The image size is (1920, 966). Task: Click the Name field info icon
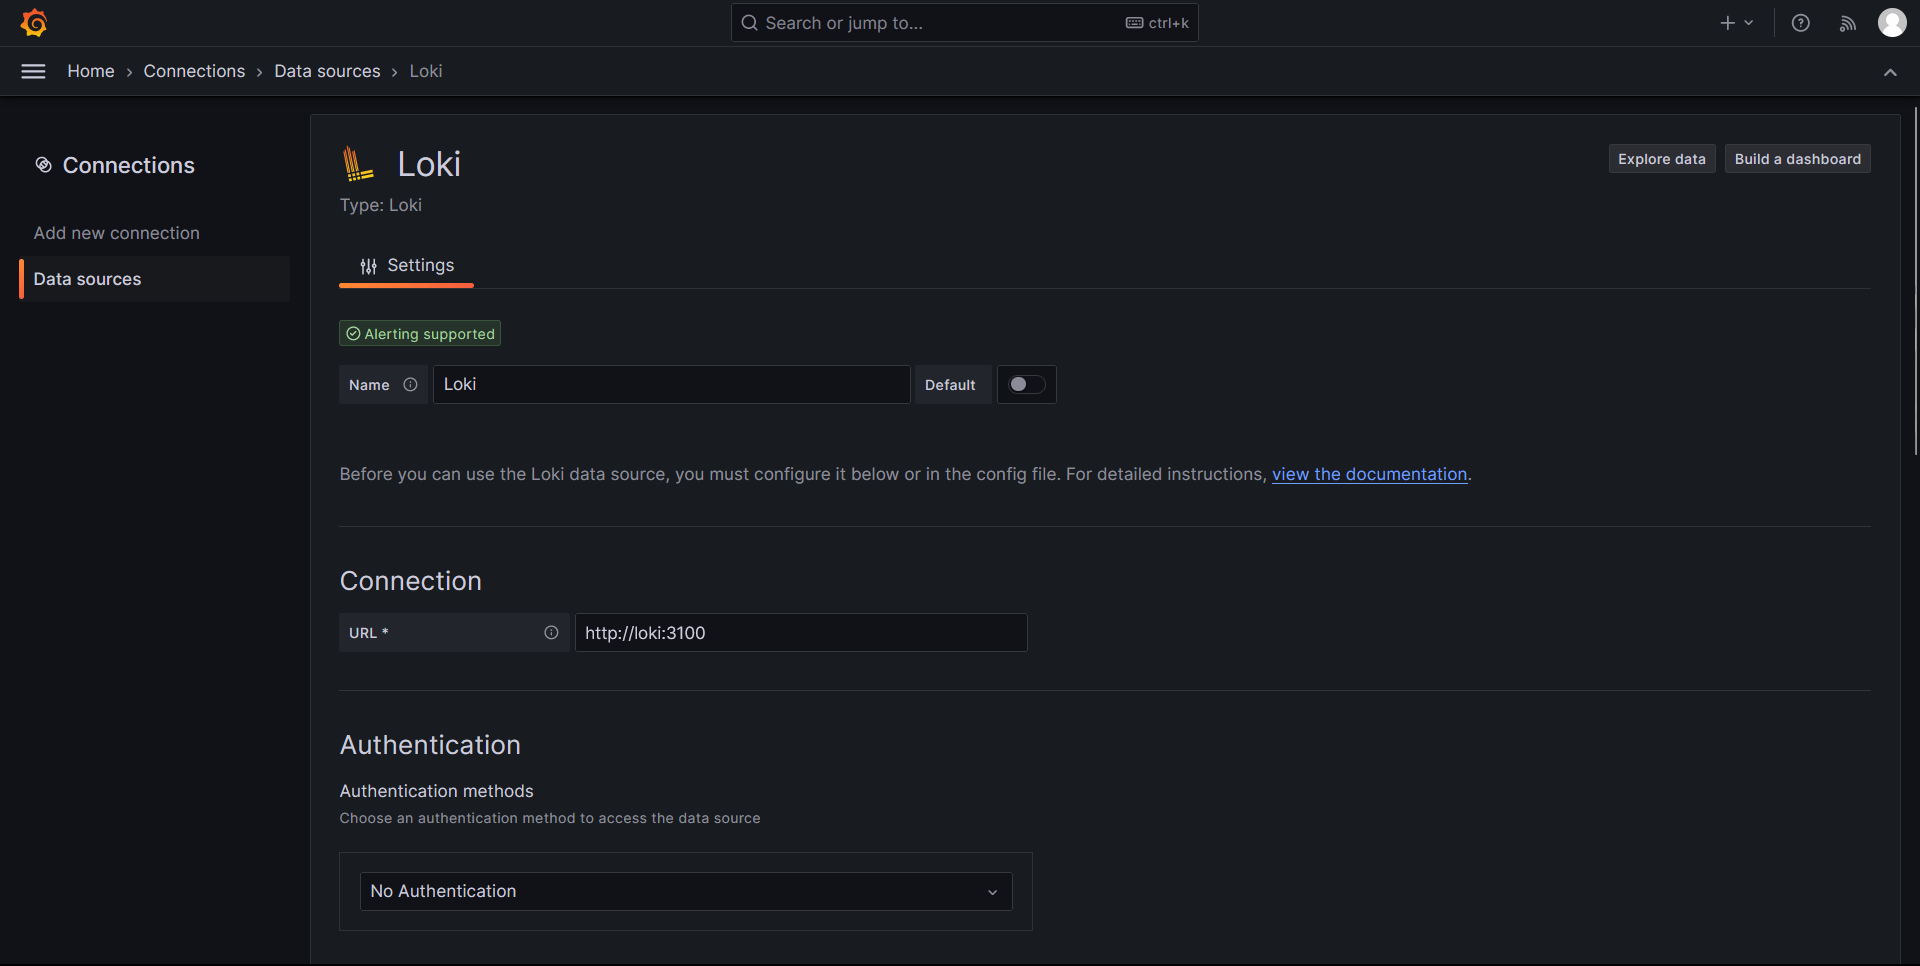[410, 385]
